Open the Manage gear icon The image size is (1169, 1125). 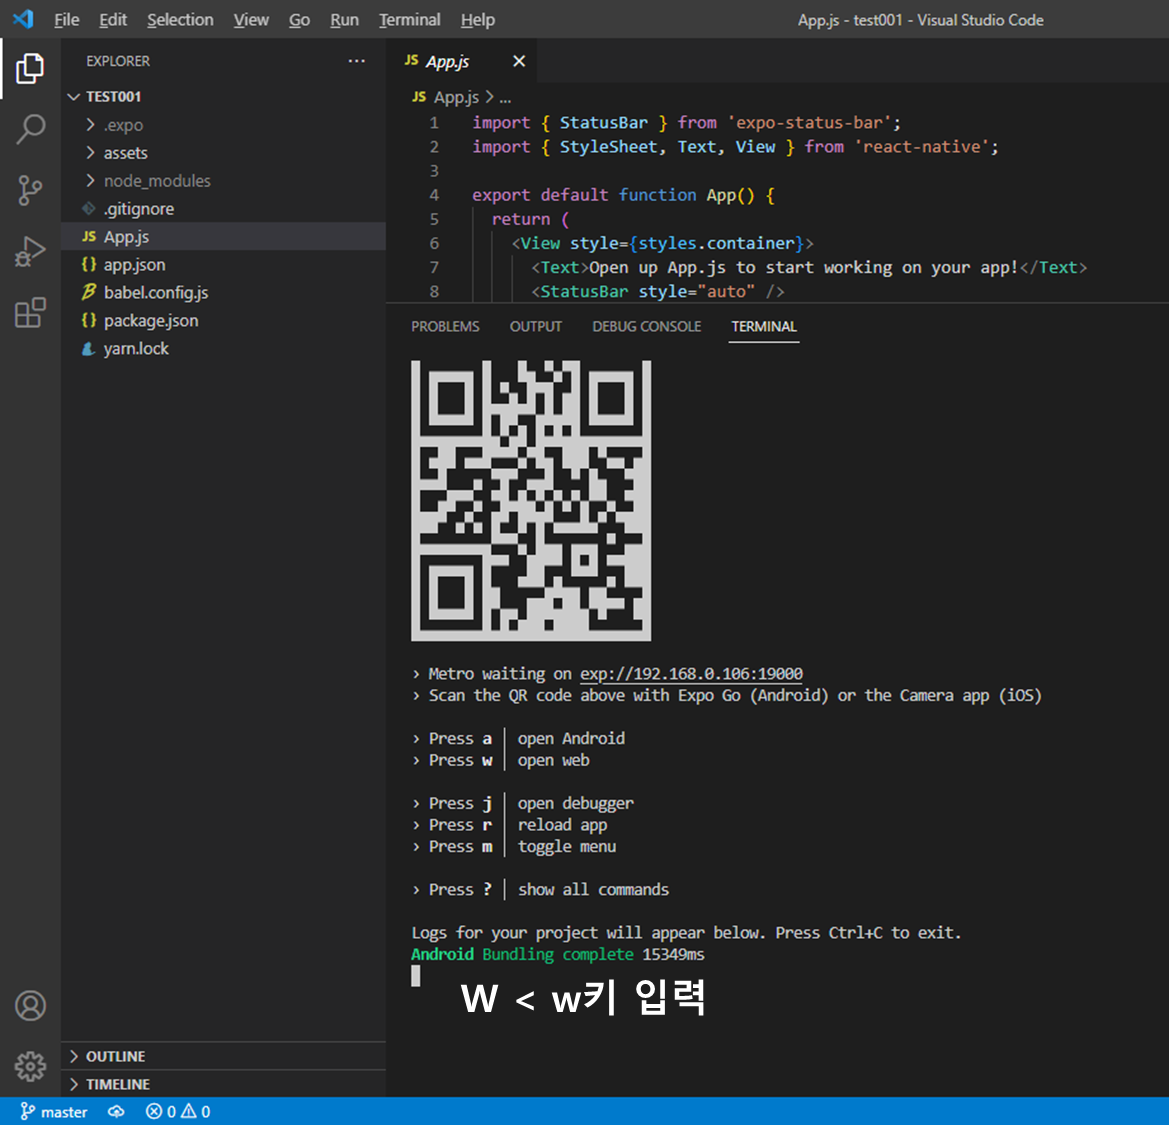click(x=30, y=1067)
